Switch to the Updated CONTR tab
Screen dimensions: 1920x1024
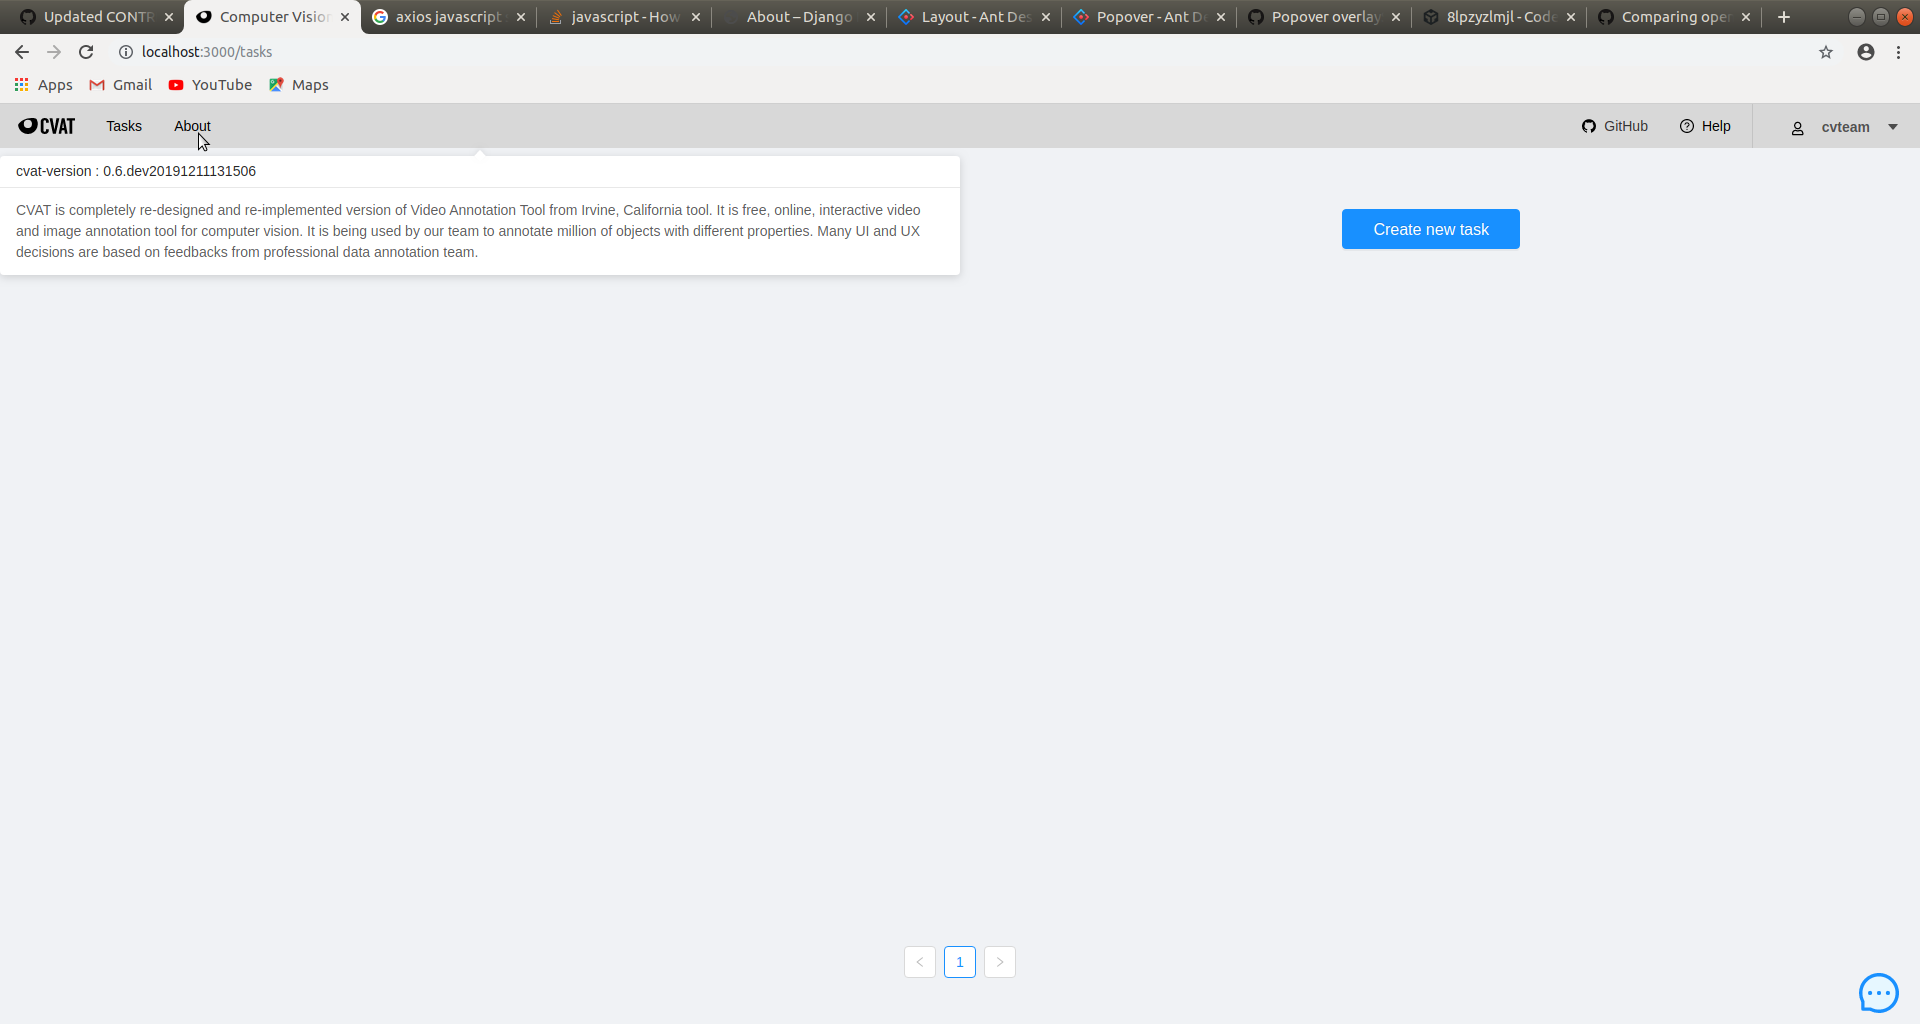tap(96, 17)
